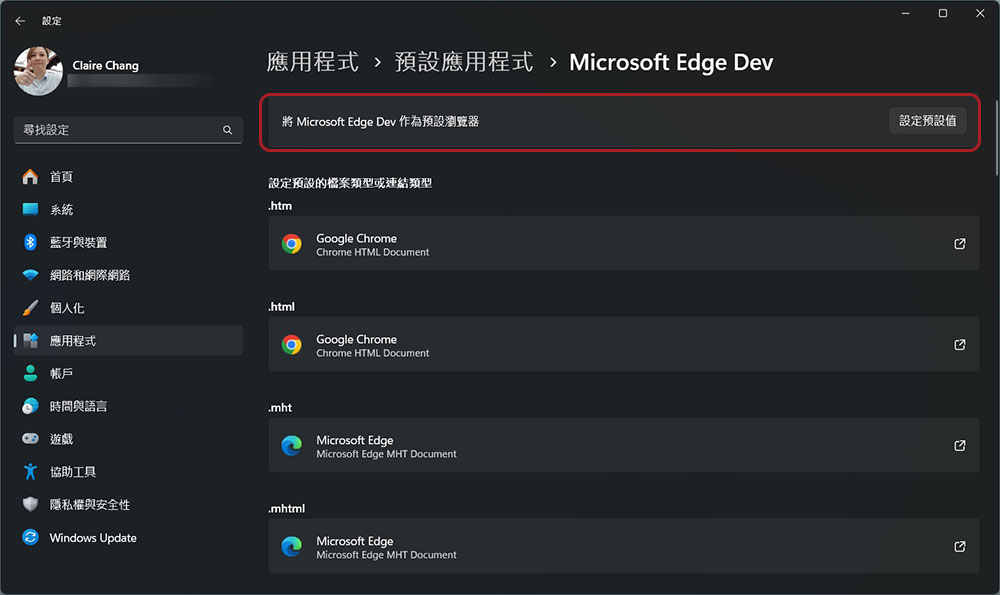
Task: Open 藍牙與裝置 settings
Action: [x=128, y=242]
